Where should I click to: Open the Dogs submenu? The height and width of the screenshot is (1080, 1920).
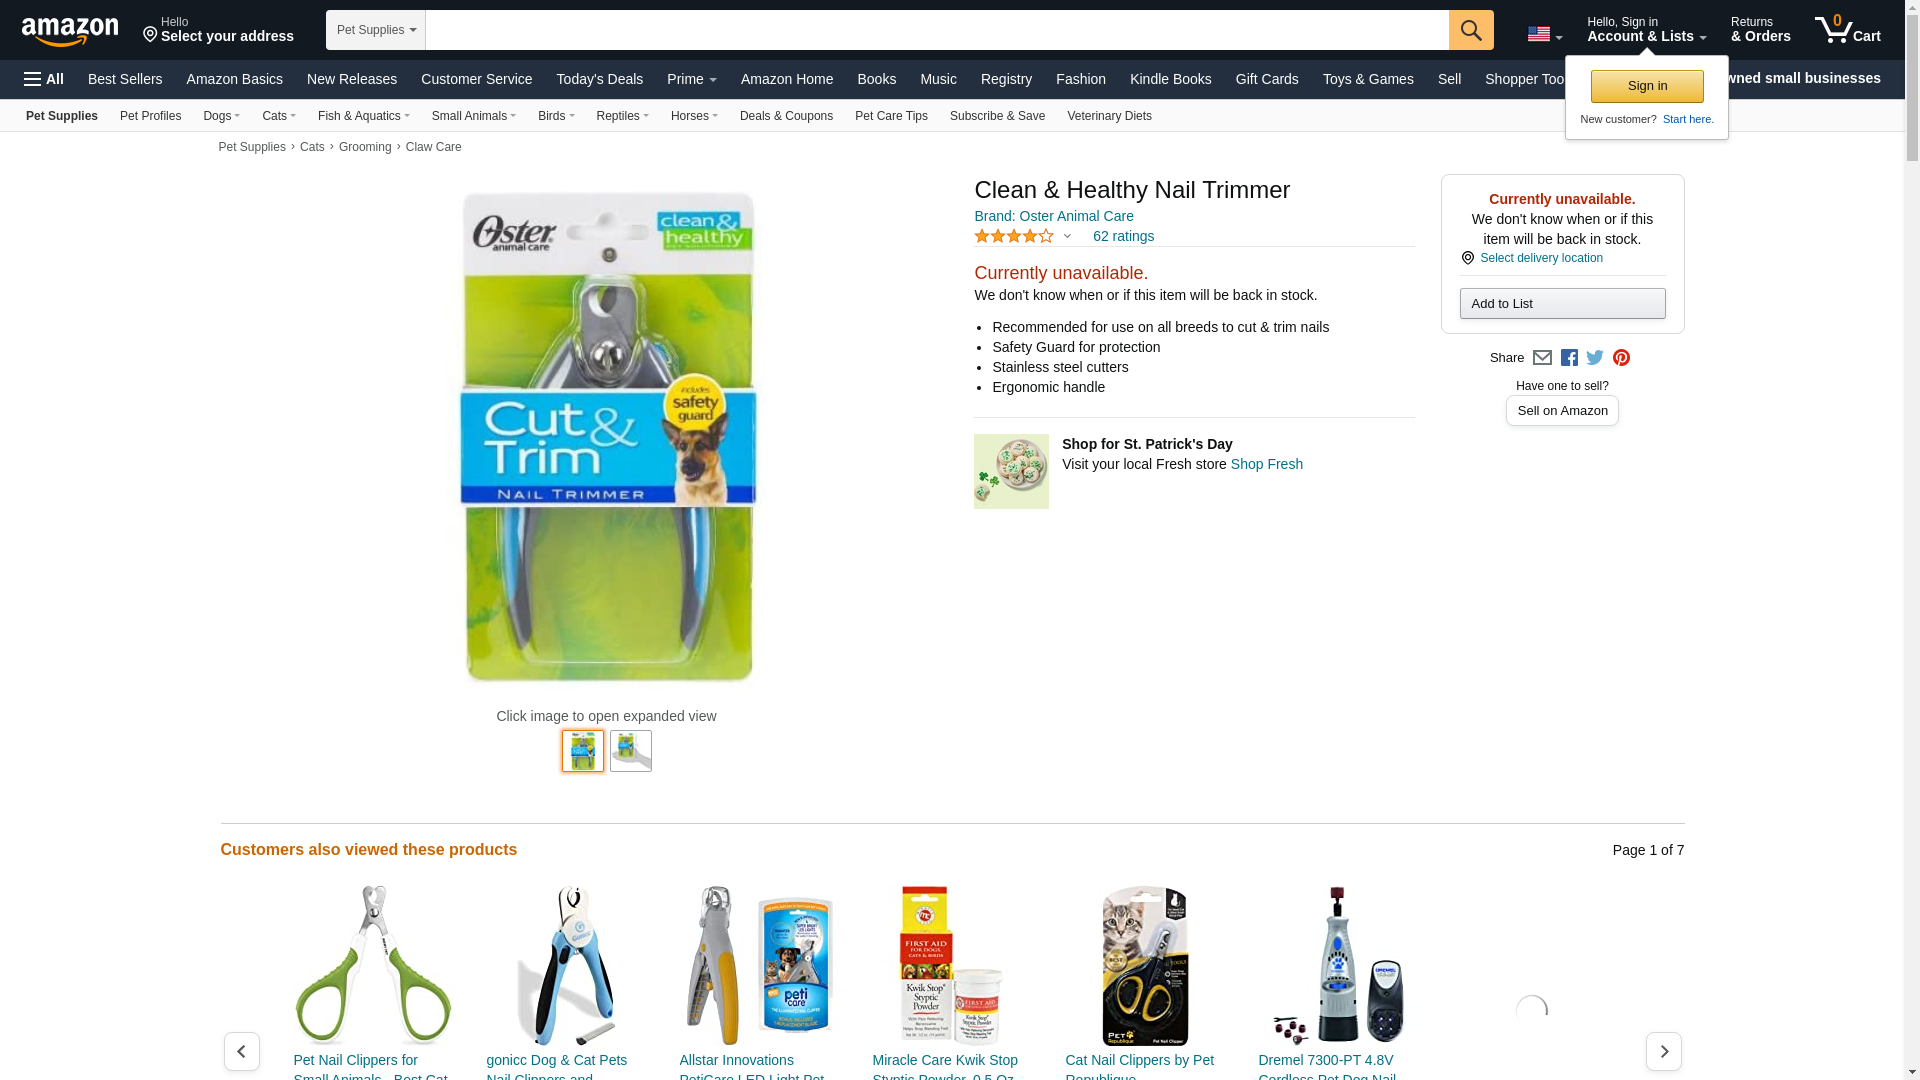pyautogui.click(x=221, y=116)
